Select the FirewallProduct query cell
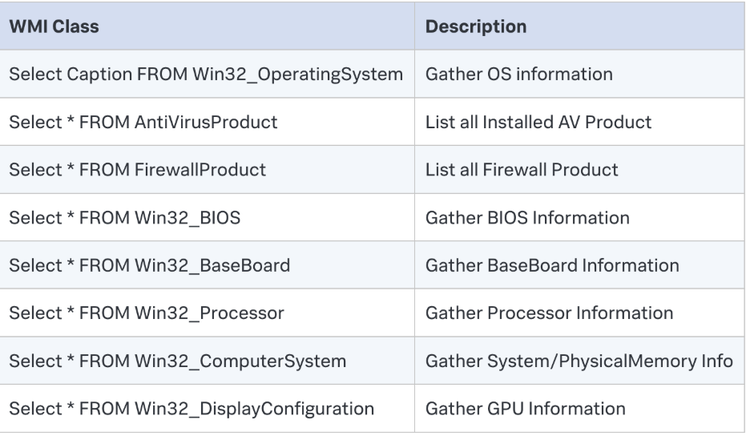This screenshot has height=440, width=750. coord(137,170)
